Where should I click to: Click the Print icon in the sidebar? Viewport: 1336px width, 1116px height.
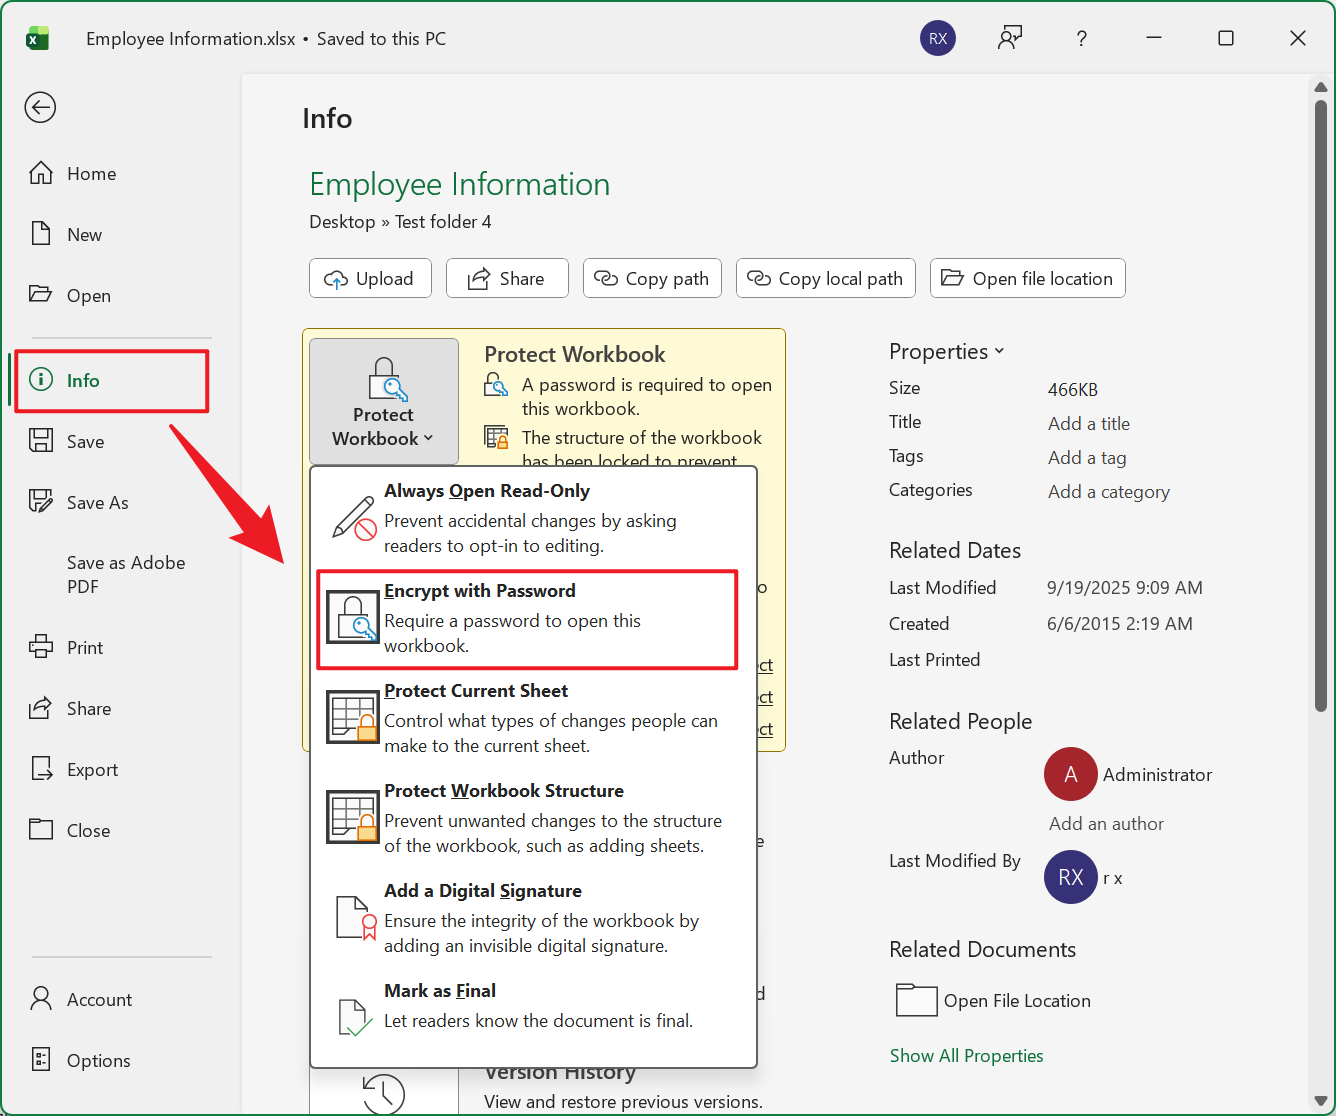41,647
